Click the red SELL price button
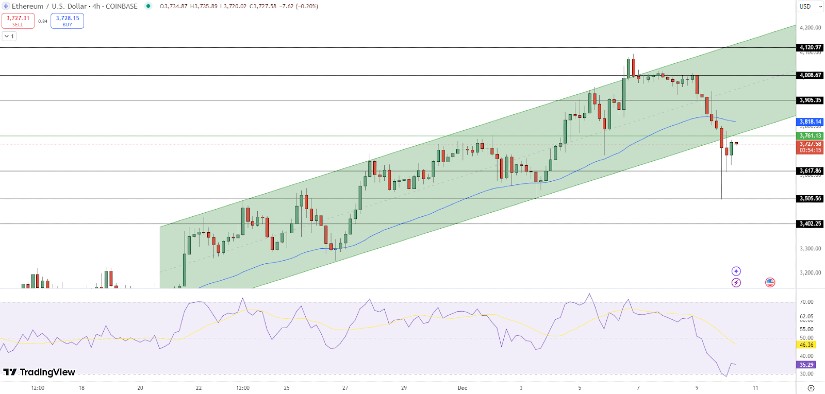This screenshot has height=394, width=825. pyautogui.click(x=18, y=21)
